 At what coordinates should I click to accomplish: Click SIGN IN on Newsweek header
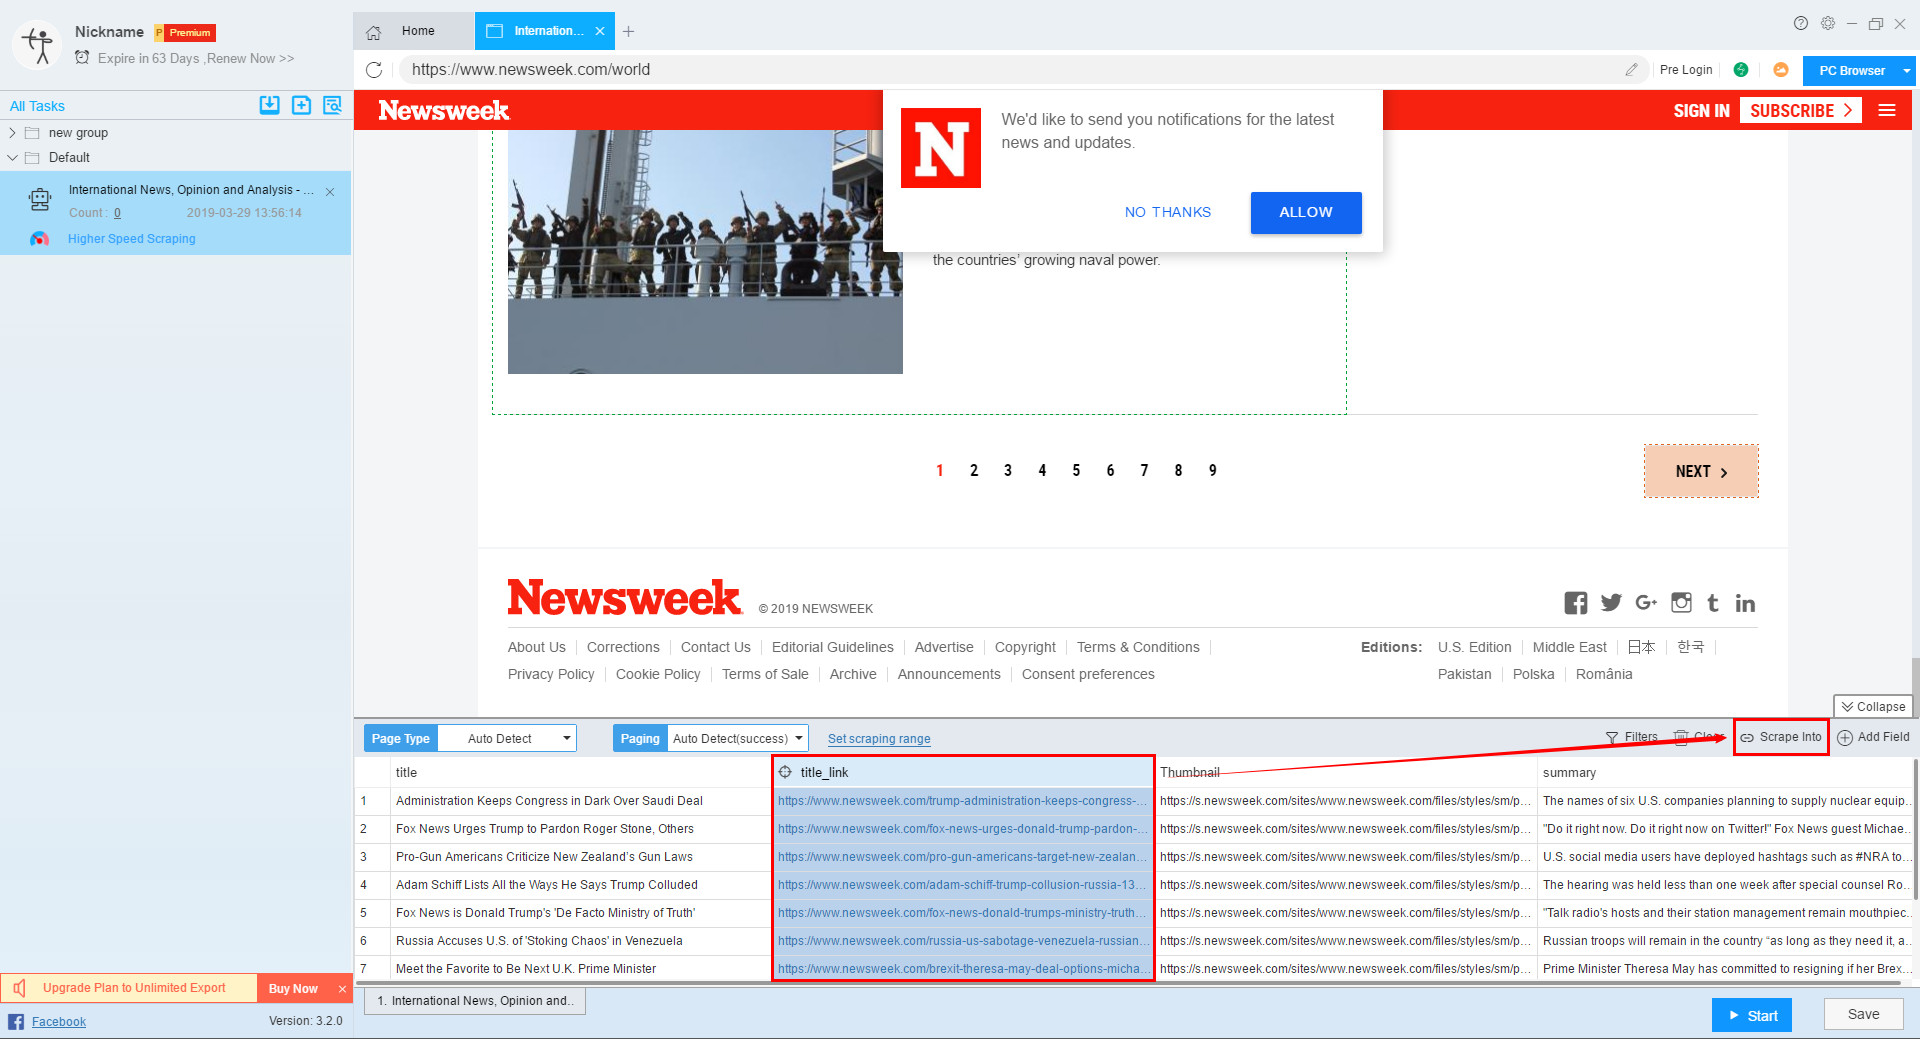coord(1701,111)
